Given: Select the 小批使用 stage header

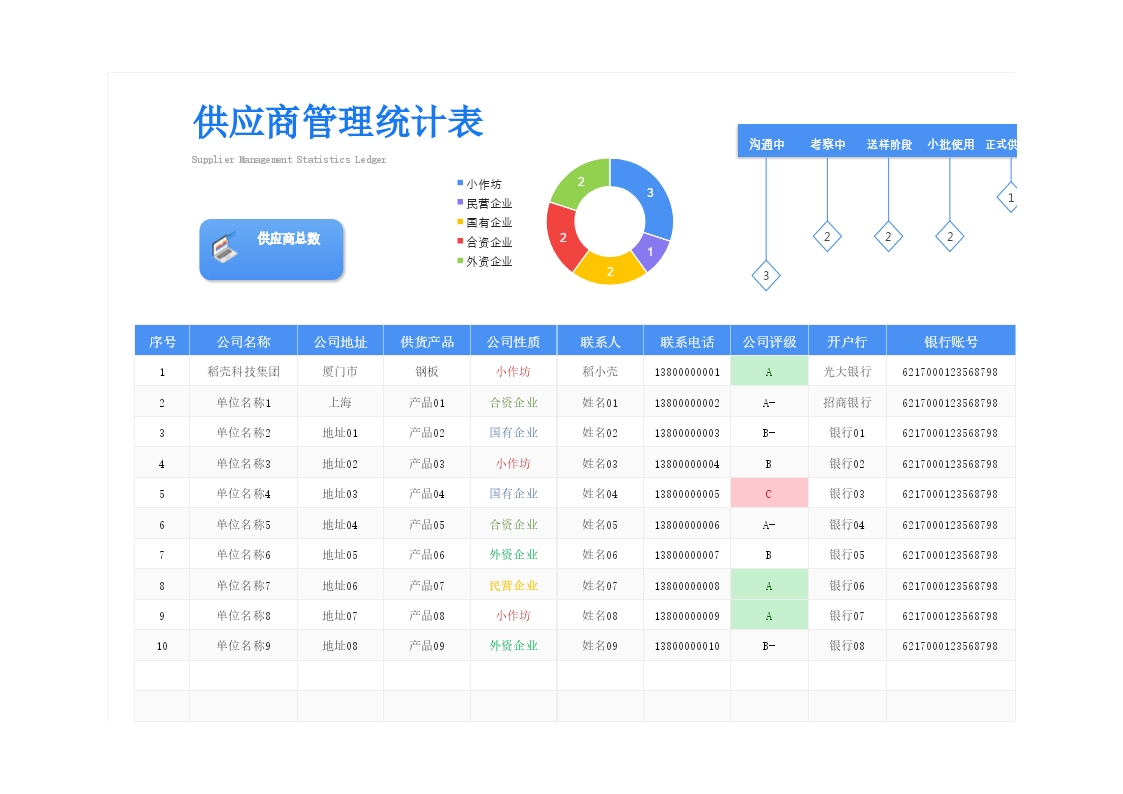Looking at the screenshot, I should [x=950, y=144].
